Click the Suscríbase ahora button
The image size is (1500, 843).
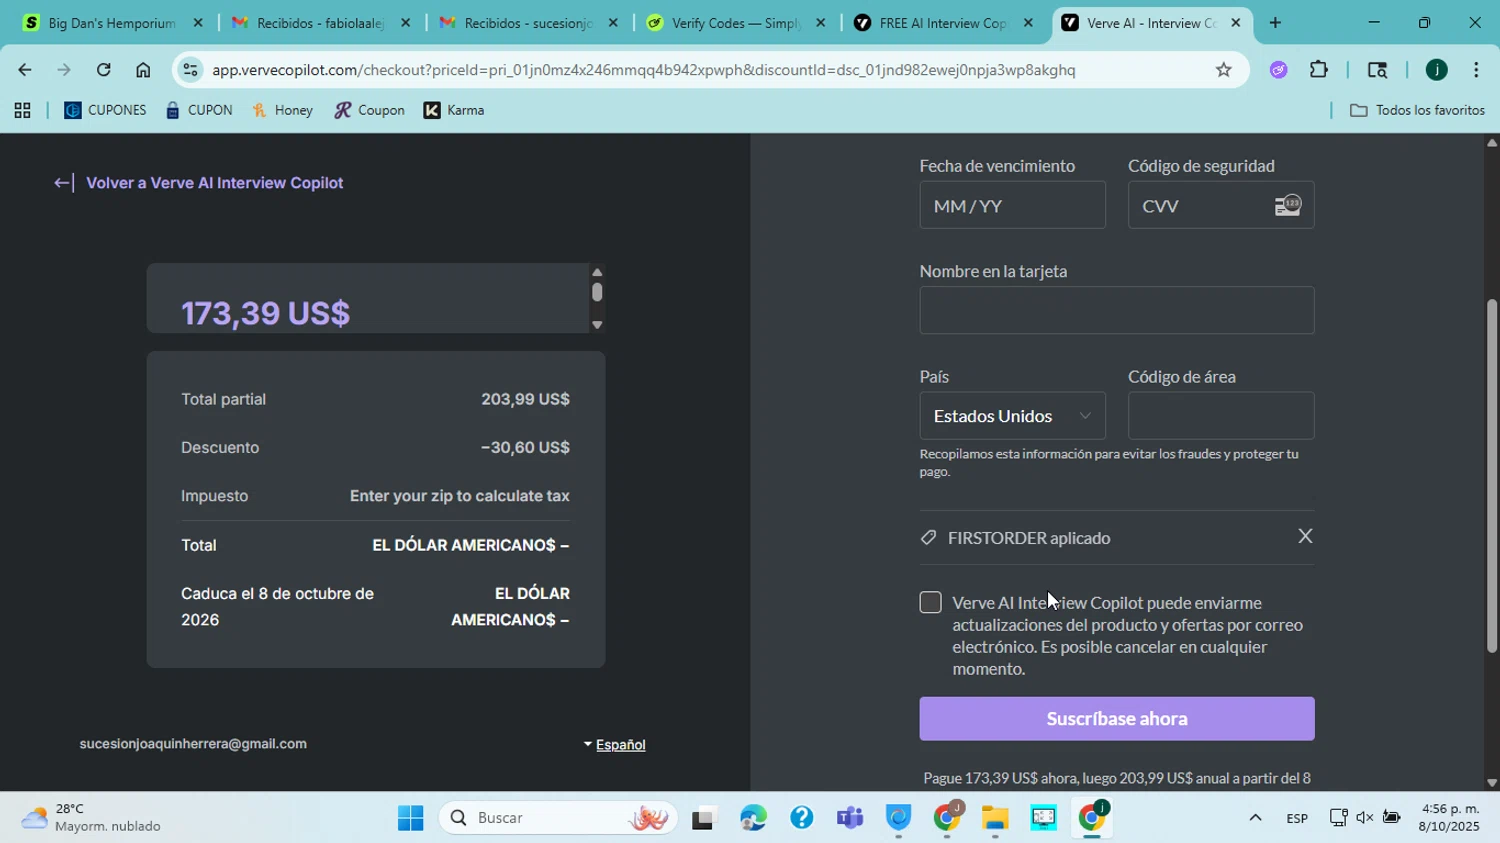(1116, 719)
